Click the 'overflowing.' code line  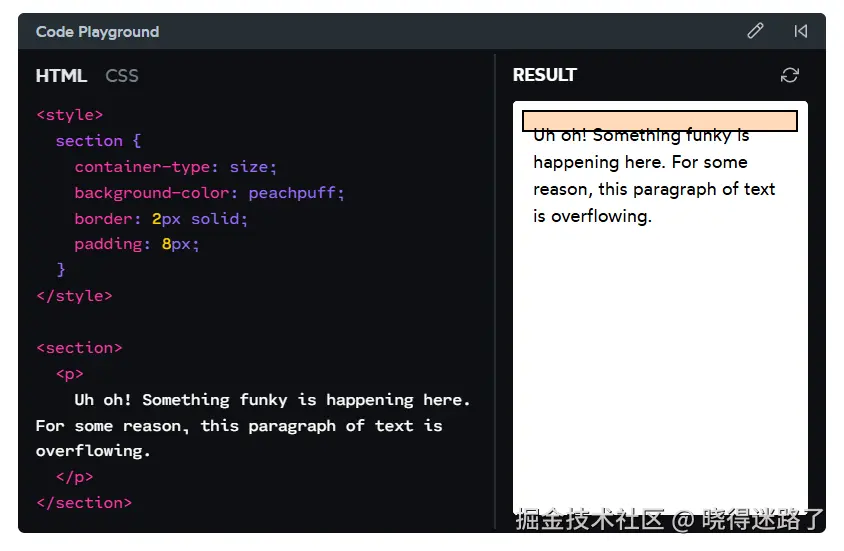(93, 451)
